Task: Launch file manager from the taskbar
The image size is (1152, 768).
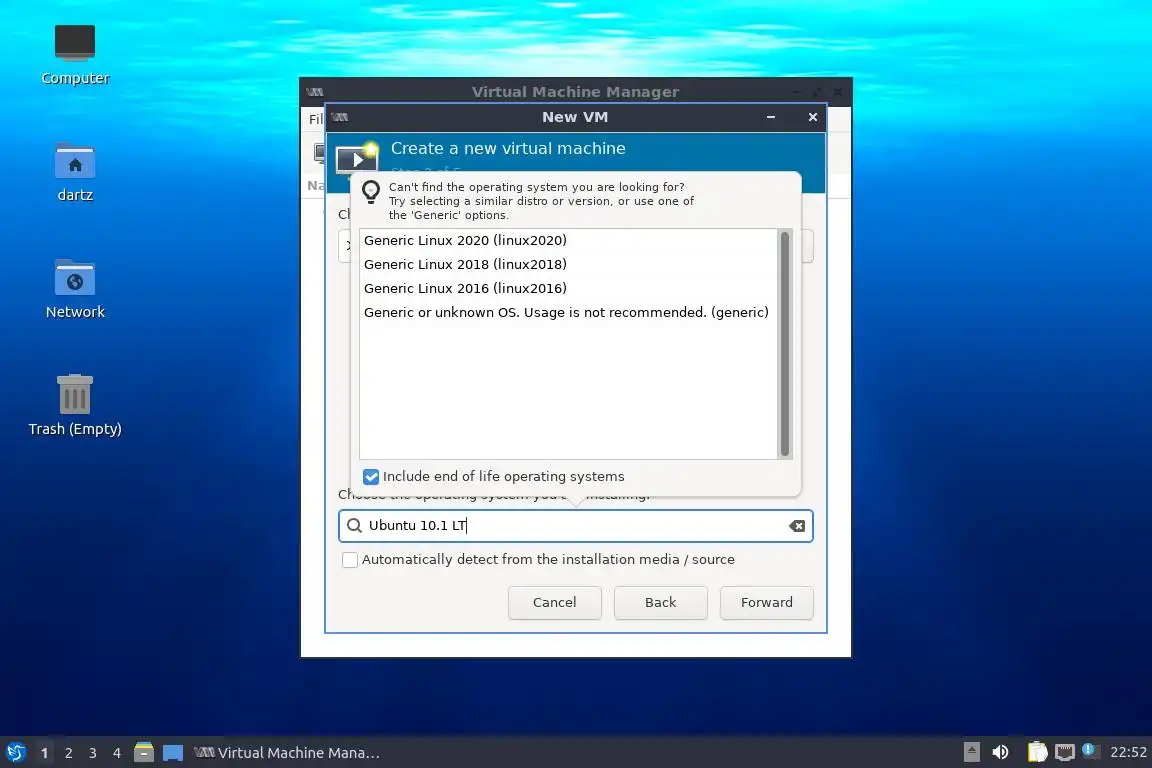Action: 144,752
